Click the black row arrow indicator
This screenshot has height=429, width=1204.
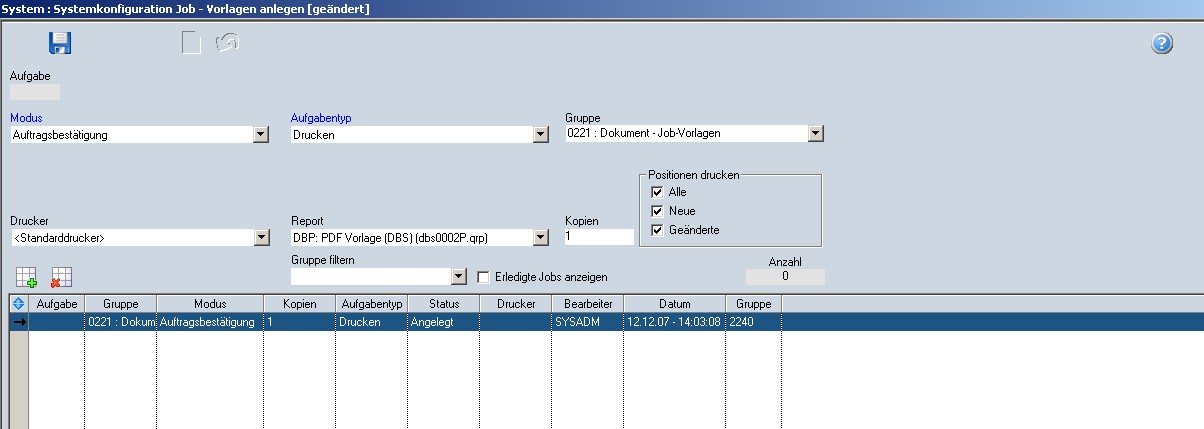pyautogui.click(x=18, y=322)
